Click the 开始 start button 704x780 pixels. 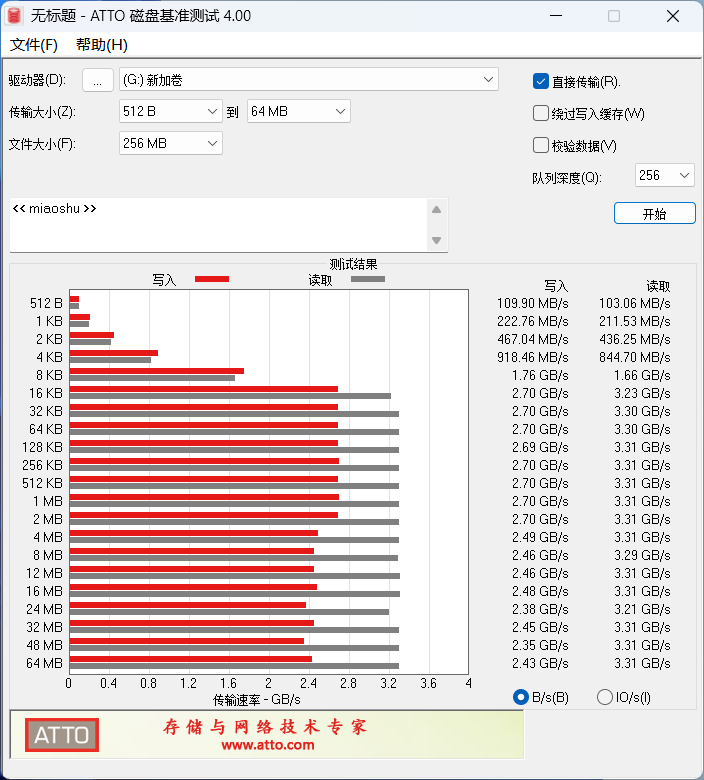(654, 213)
